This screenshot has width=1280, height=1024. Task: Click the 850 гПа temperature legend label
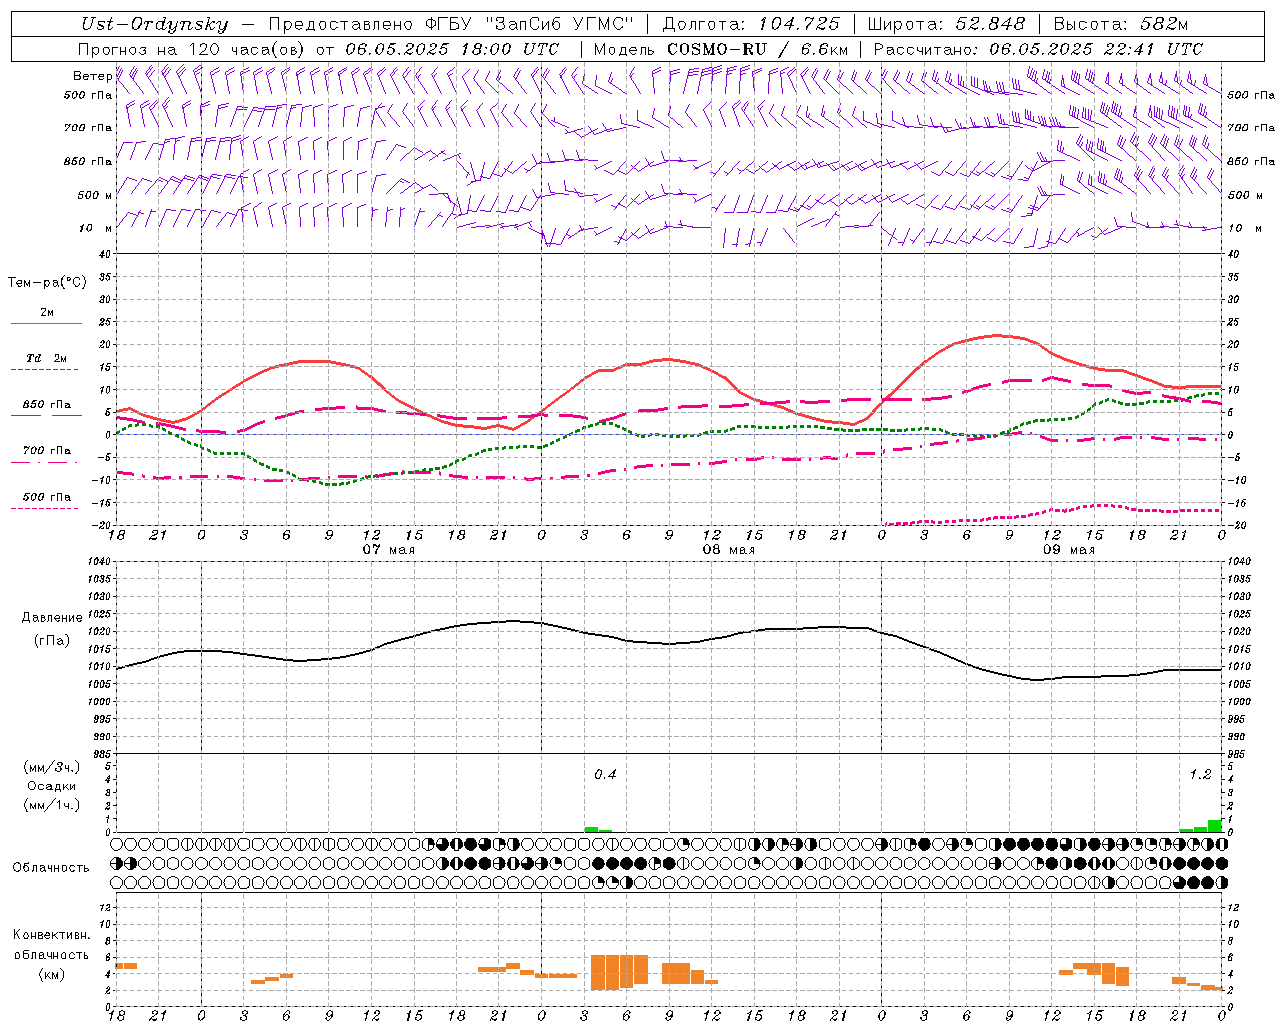pos(47,404)
